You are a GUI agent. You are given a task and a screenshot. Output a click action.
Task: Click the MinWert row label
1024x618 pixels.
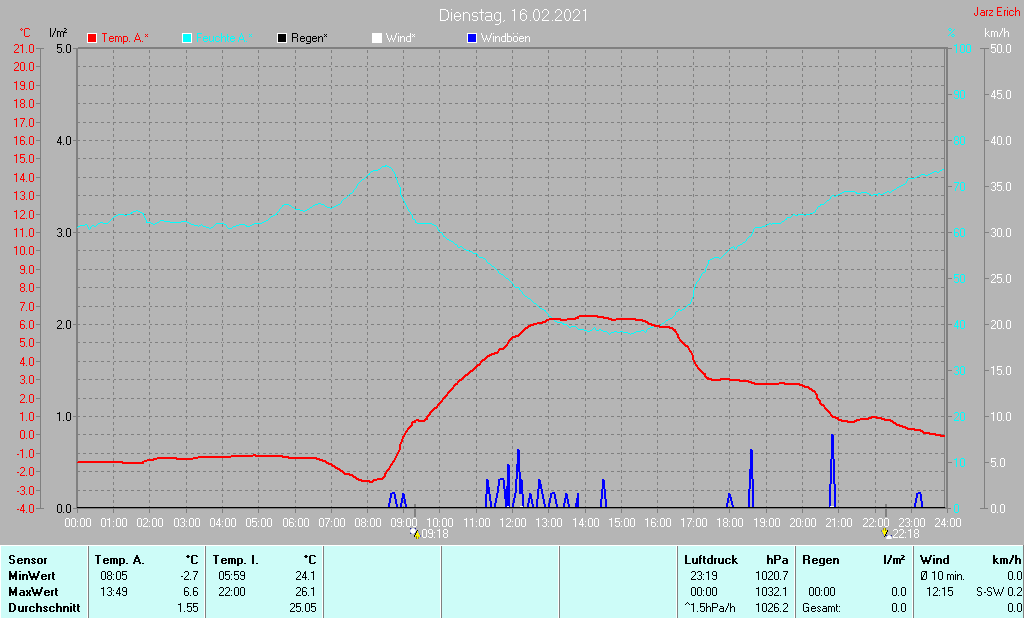31,576
